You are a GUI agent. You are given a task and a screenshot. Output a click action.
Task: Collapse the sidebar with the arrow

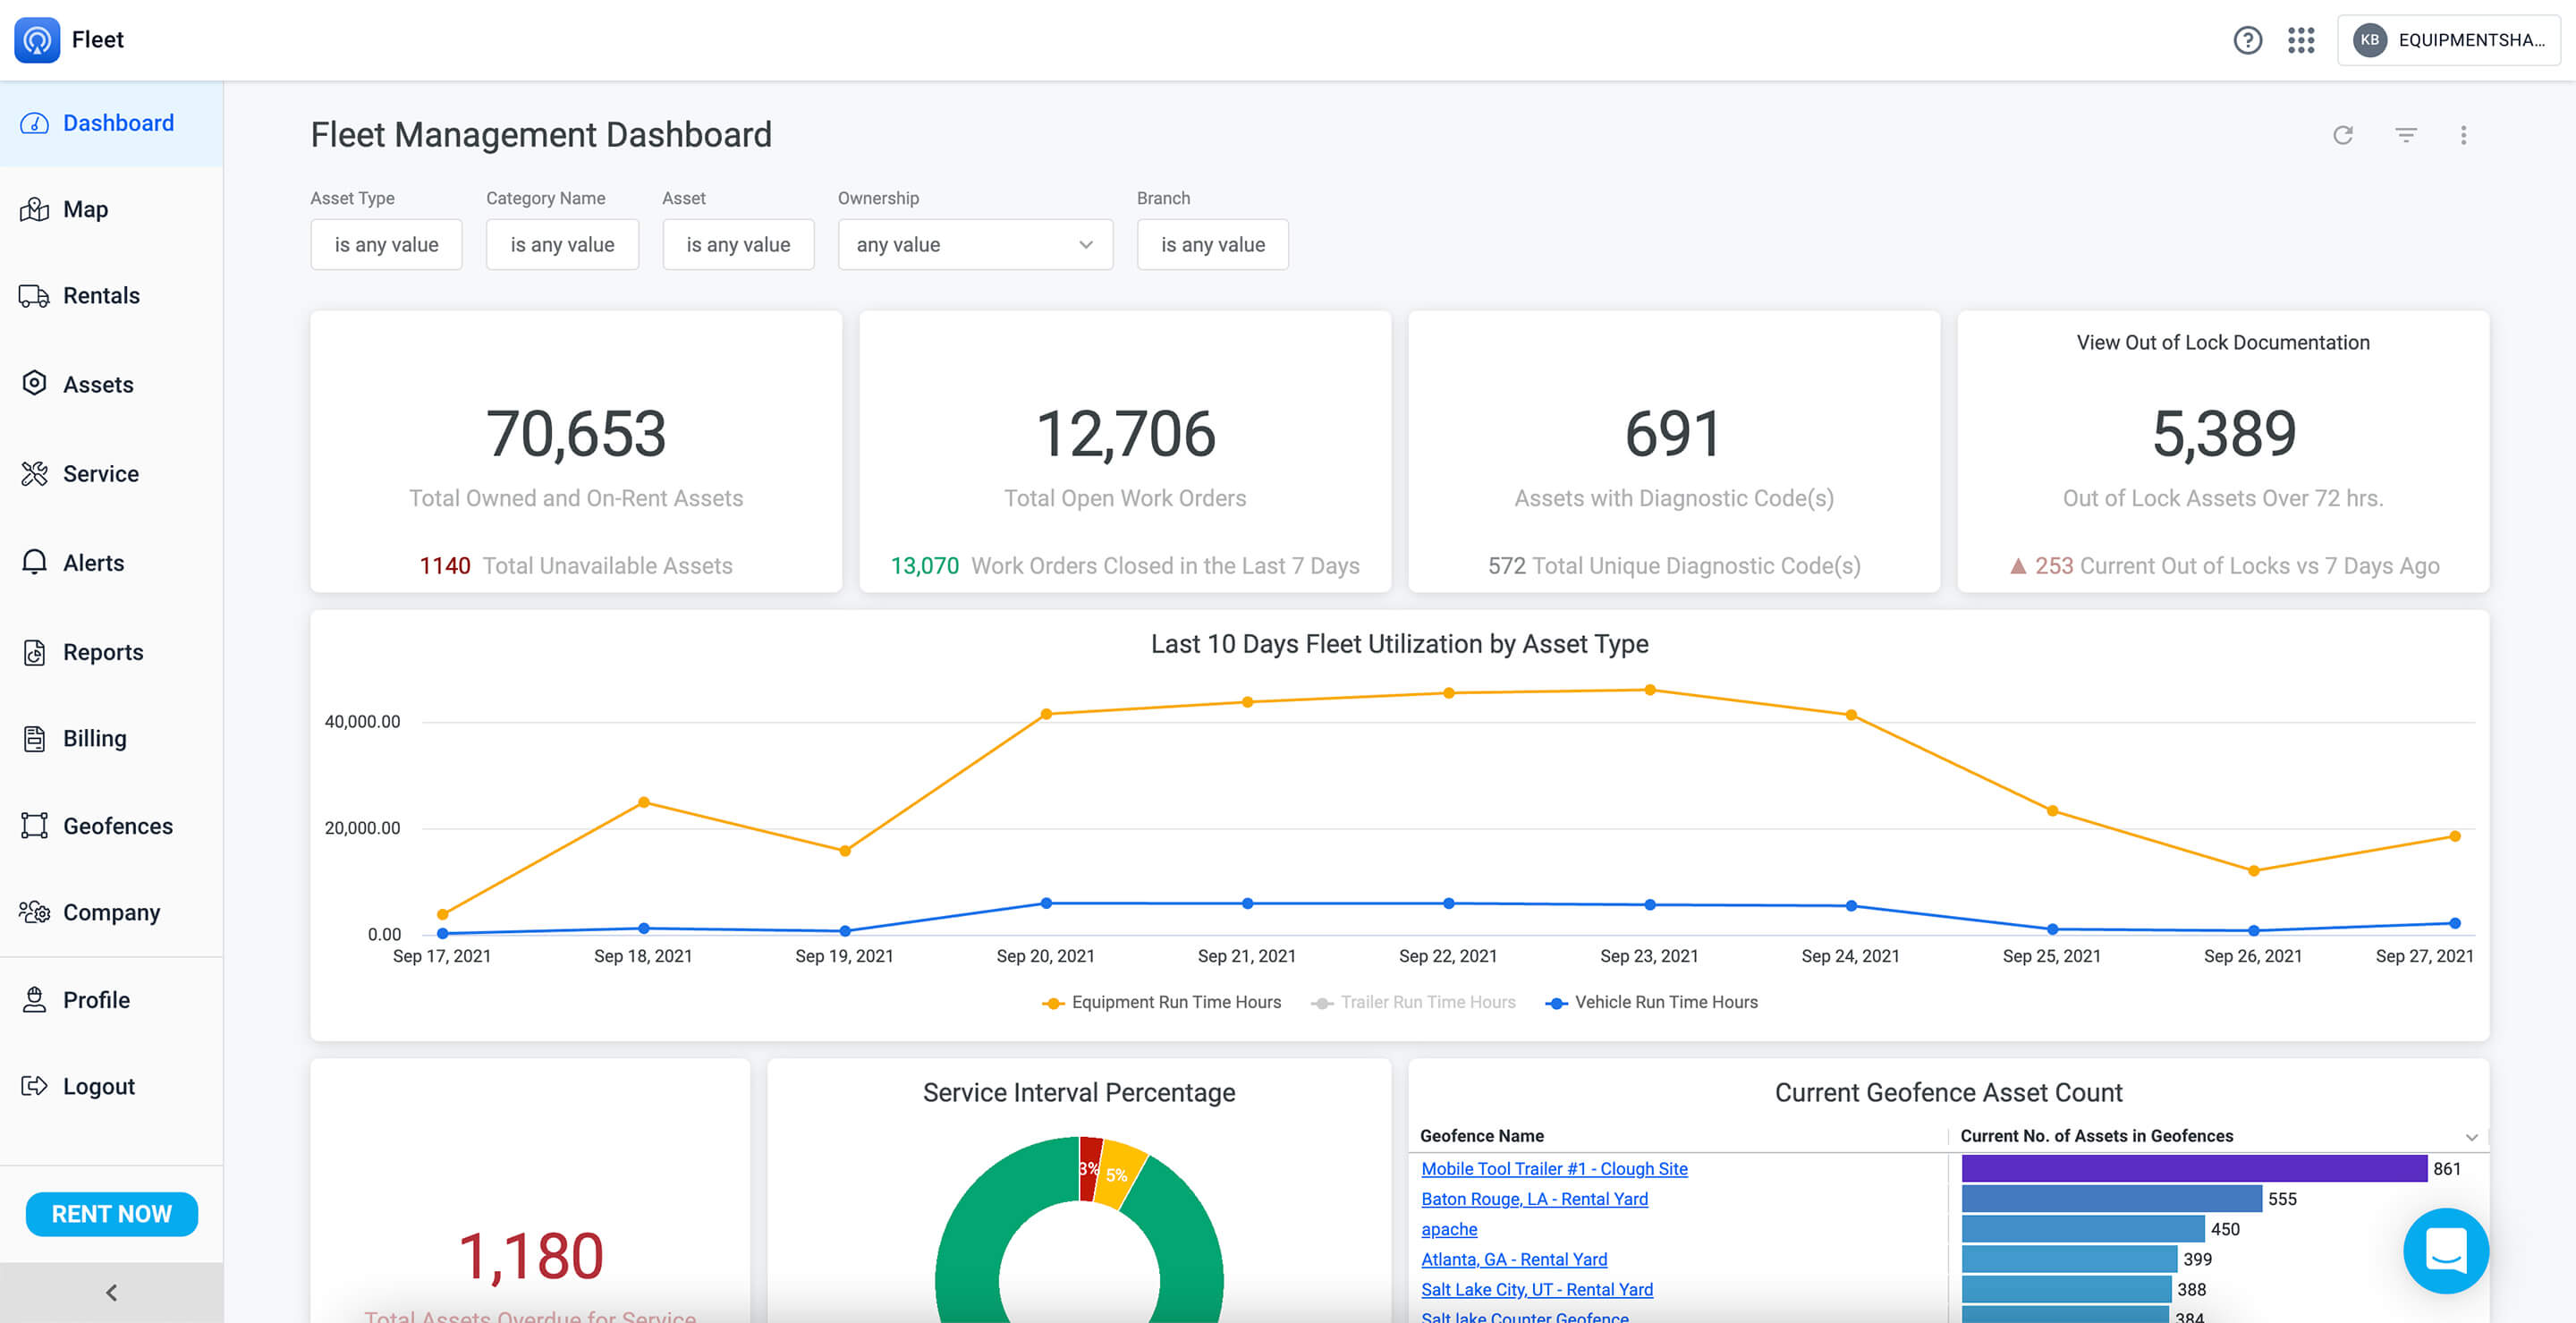tap(111, 1292)
